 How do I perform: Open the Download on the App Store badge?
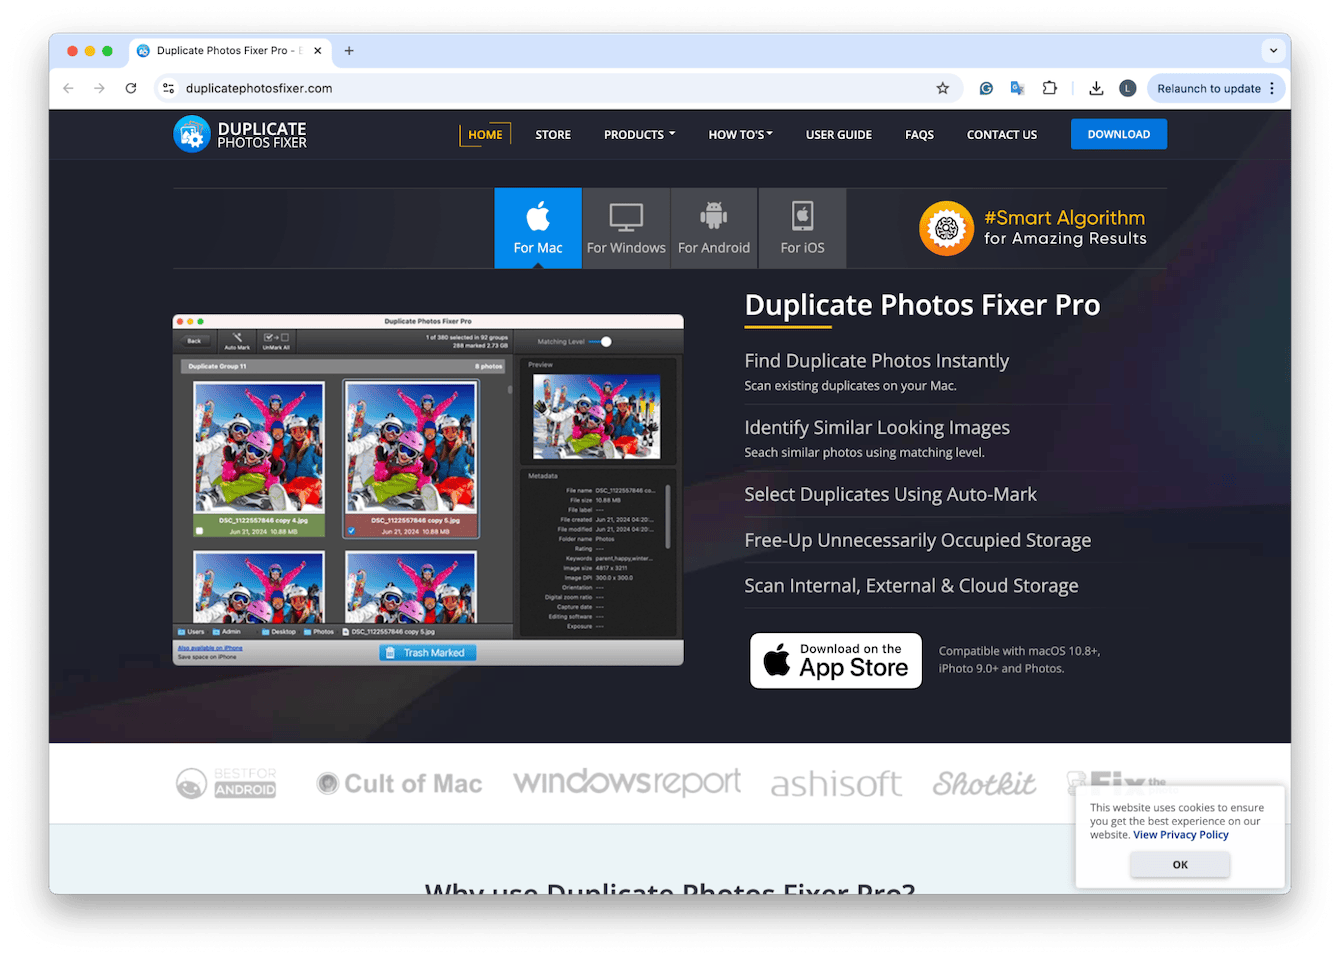point(835,660)
